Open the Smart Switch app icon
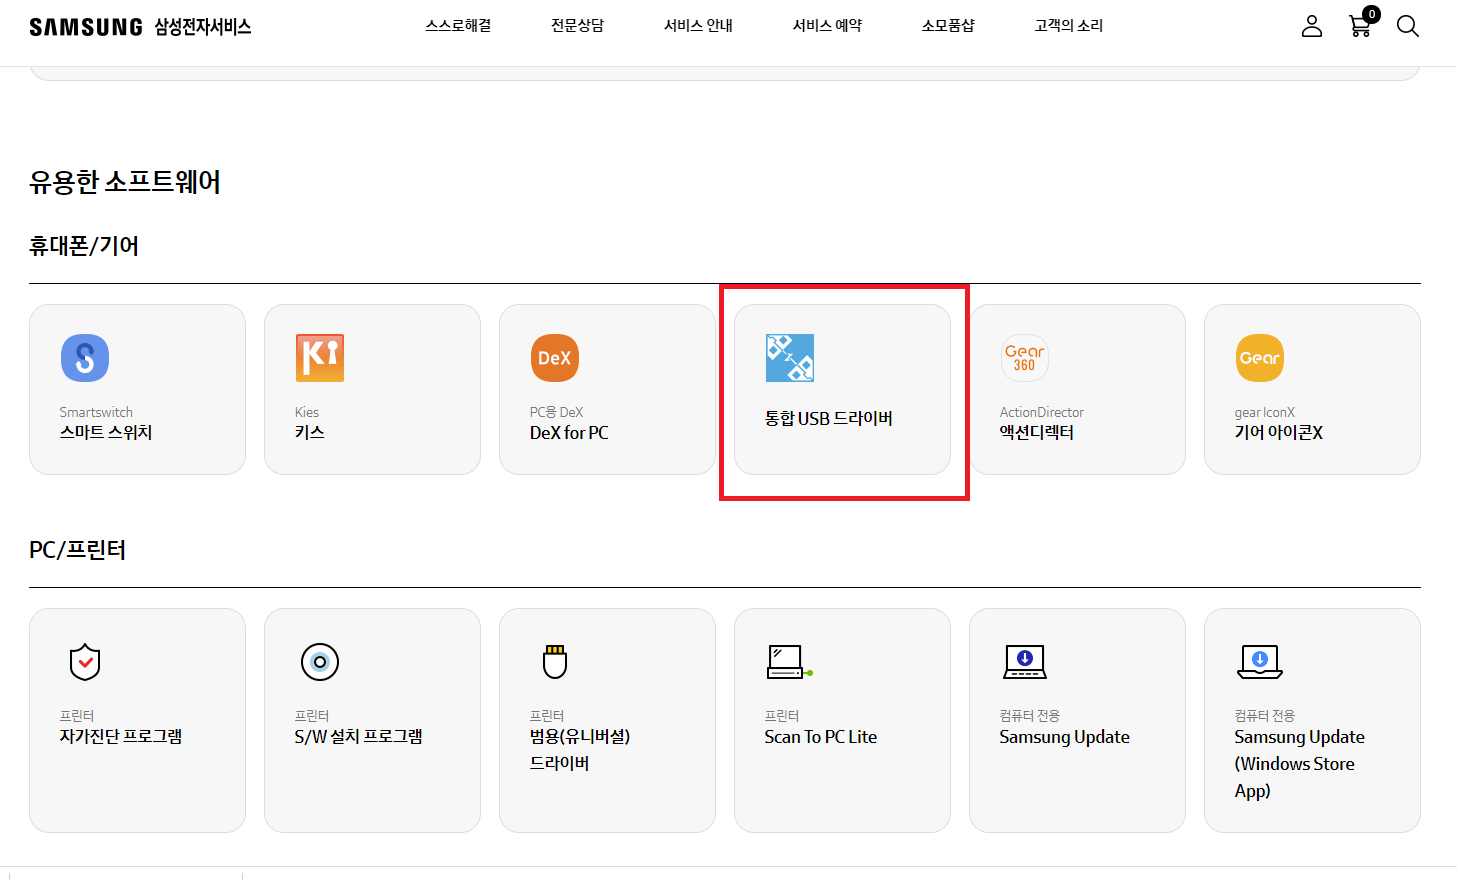The image size is (1457, 880). click(85, 358)
